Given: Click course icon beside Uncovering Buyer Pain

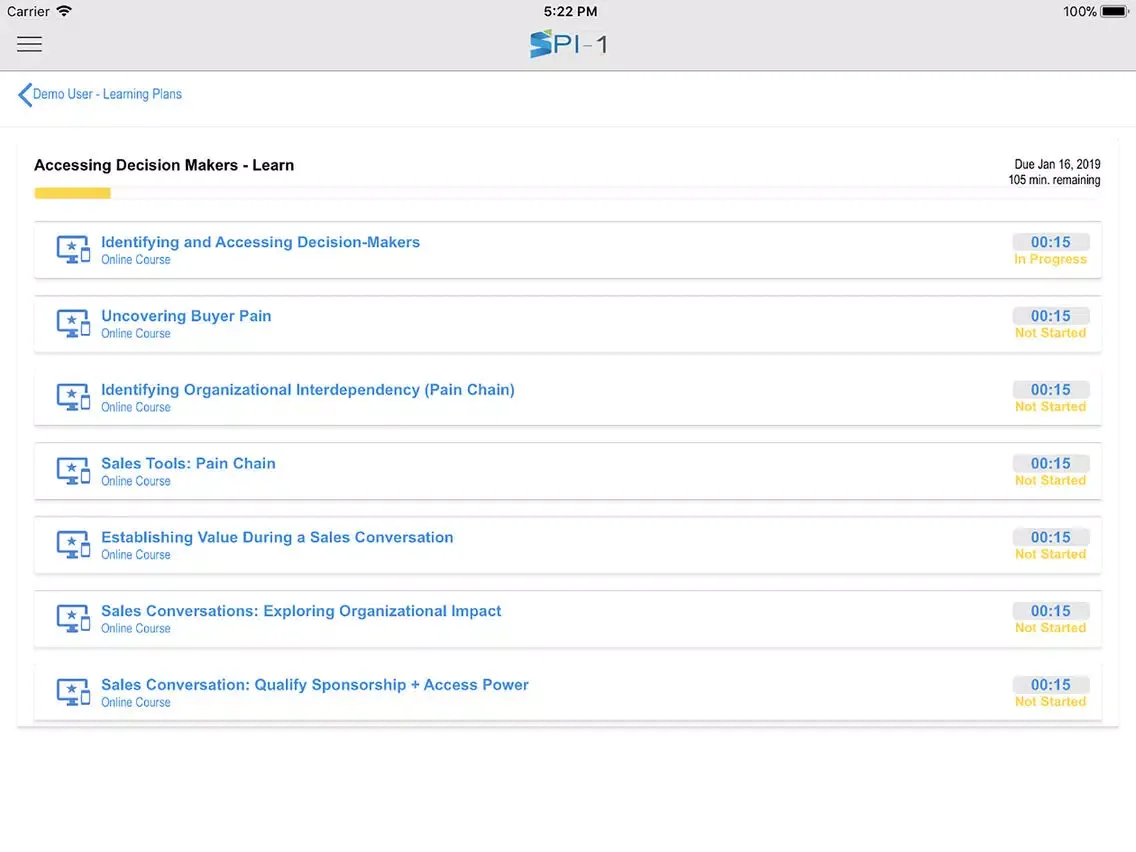Looking at the screenshot, I should [x=73, y=324].
